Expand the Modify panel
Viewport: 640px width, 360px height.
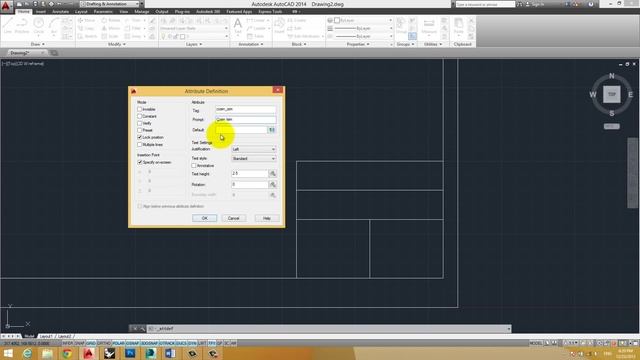click(117, 44)
